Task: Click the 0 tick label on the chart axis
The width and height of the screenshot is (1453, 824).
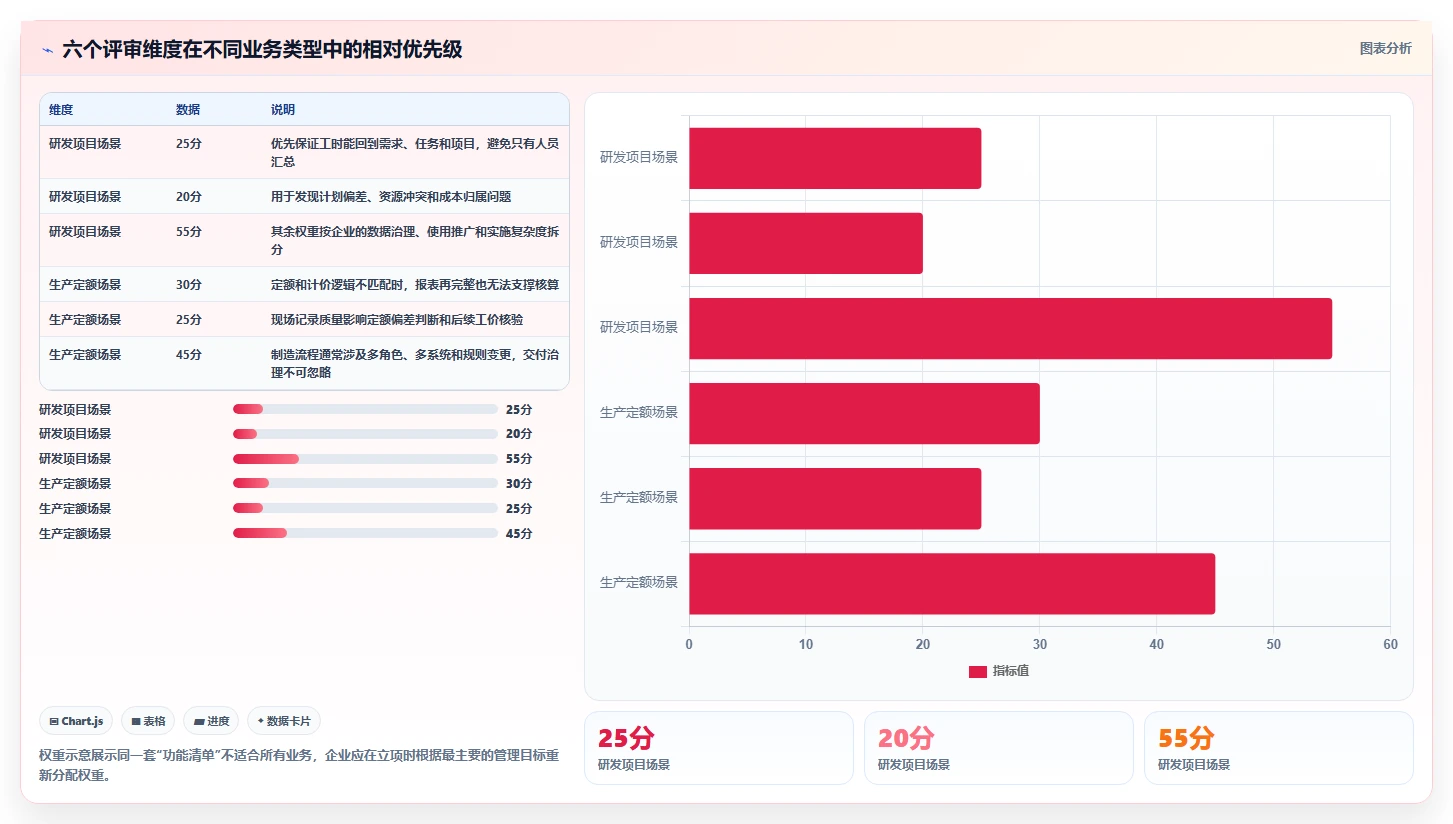Action: point(689,645)
